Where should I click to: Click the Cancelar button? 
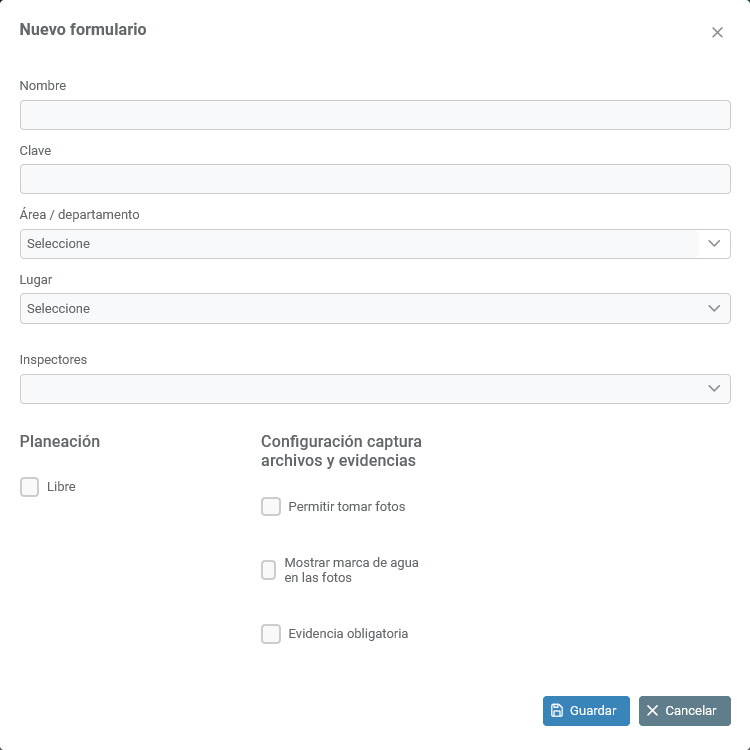684,711
